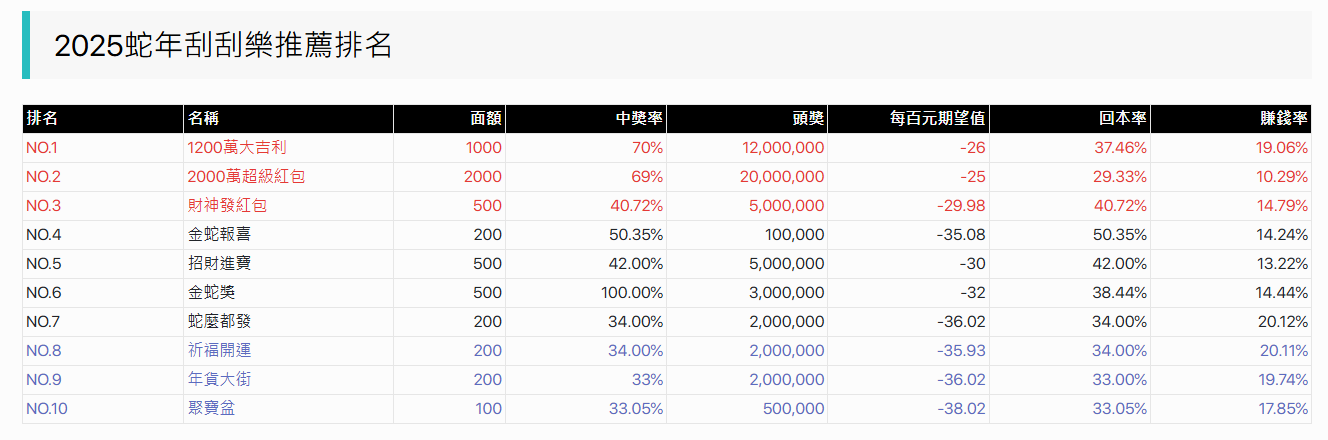Select the name 蛇麼都發
The height and width of the screenshot is (440, 1328).
click(219, 322)
